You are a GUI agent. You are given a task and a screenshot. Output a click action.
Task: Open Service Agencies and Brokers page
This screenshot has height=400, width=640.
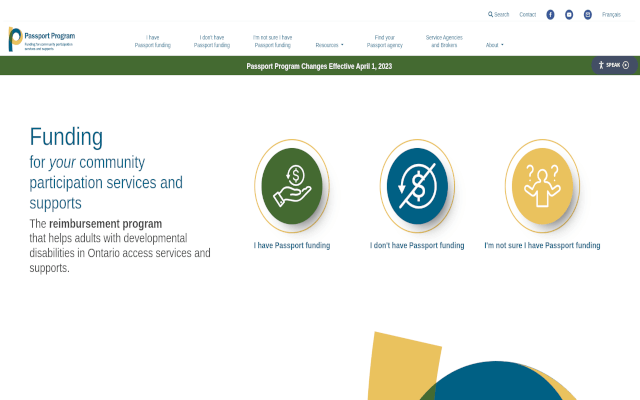pyautogui.click(x=444, y=41)
